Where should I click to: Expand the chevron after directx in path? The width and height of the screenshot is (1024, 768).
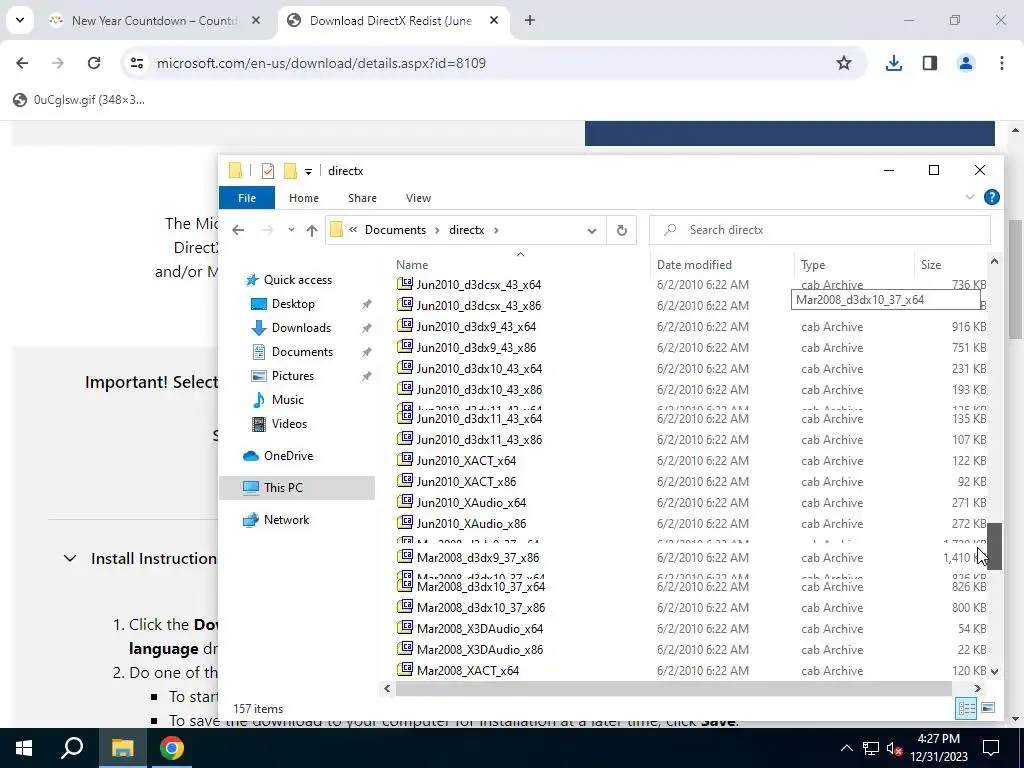click(x=496, y=230)
